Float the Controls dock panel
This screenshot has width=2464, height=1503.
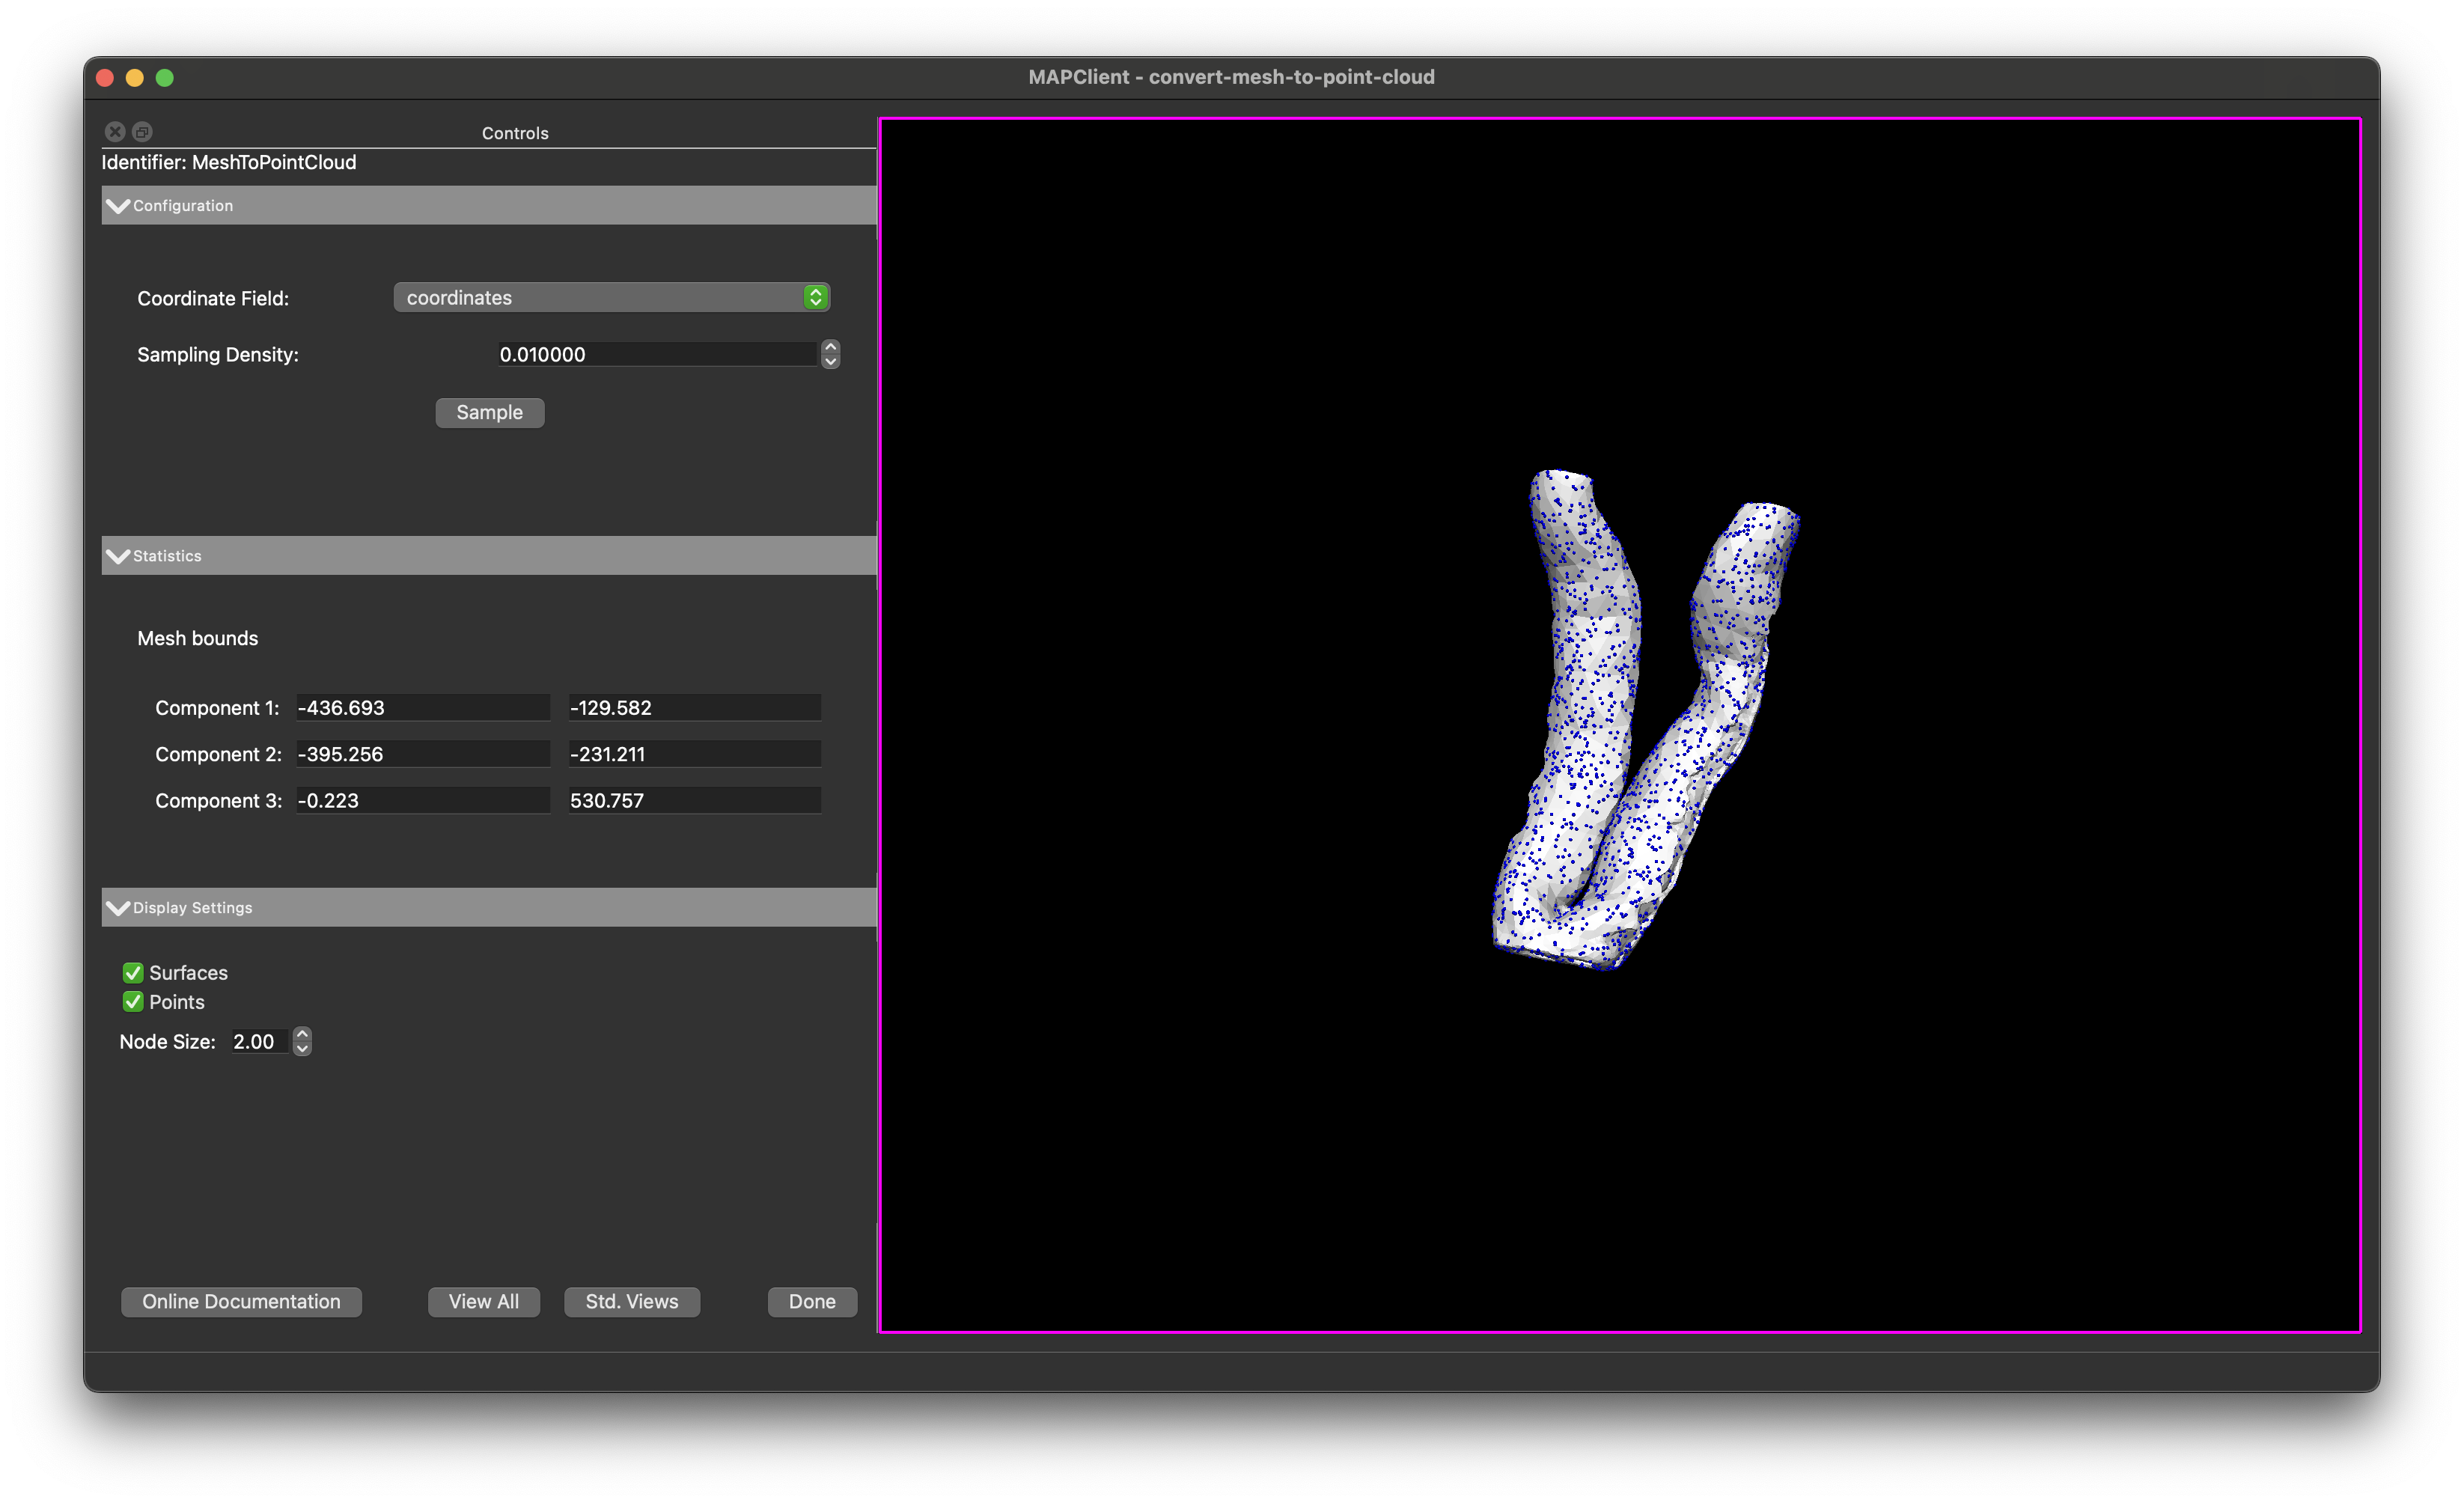(x=142, y=132)
